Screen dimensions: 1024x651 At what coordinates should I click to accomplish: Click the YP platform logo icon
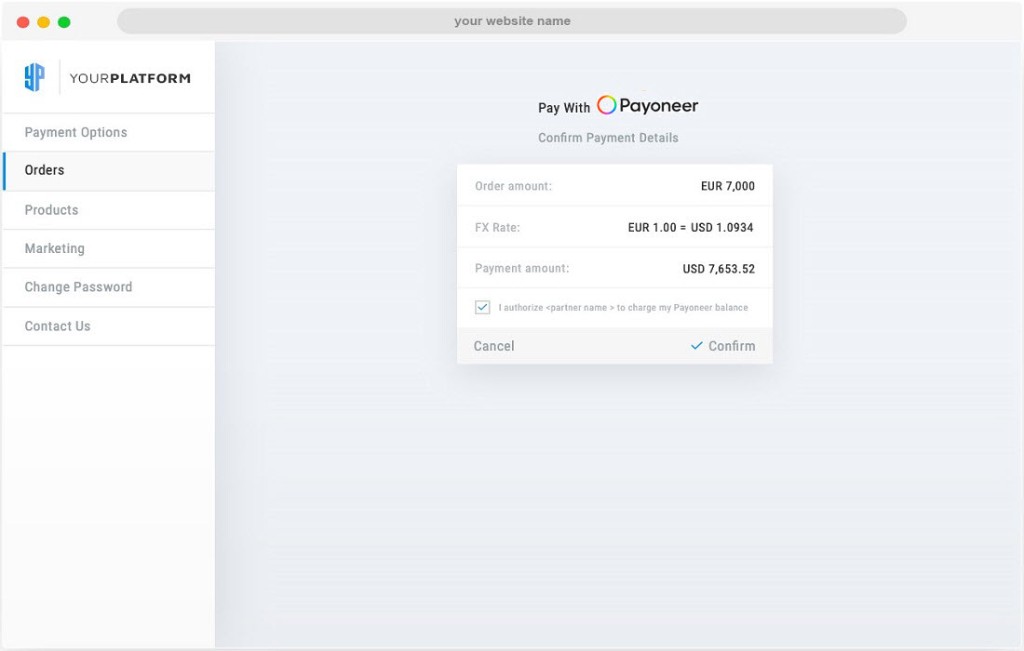point(35,77)
